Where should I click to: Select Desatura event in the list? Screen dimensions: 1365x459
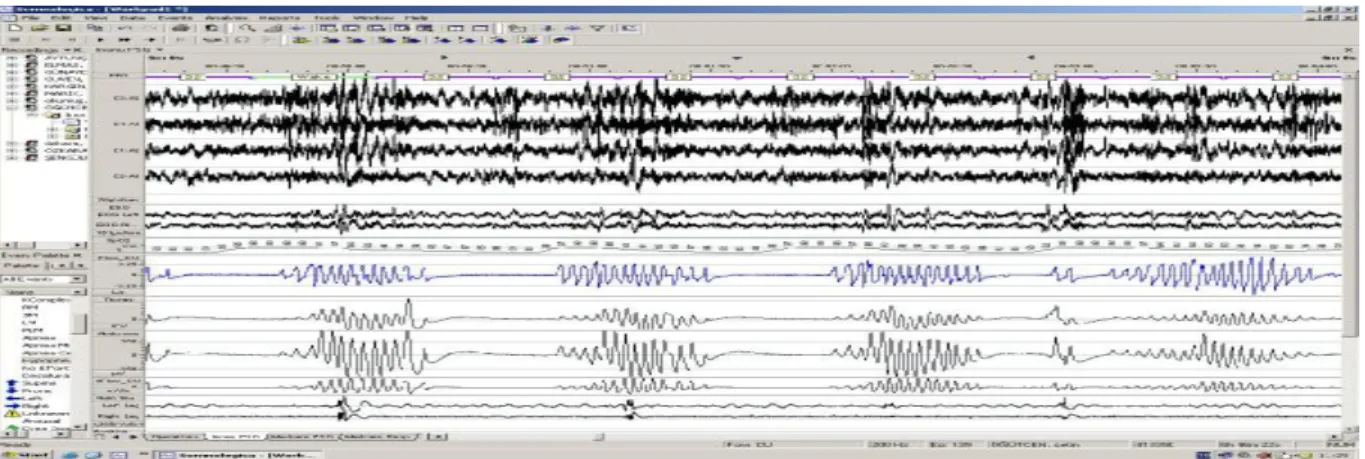[45, 375]
